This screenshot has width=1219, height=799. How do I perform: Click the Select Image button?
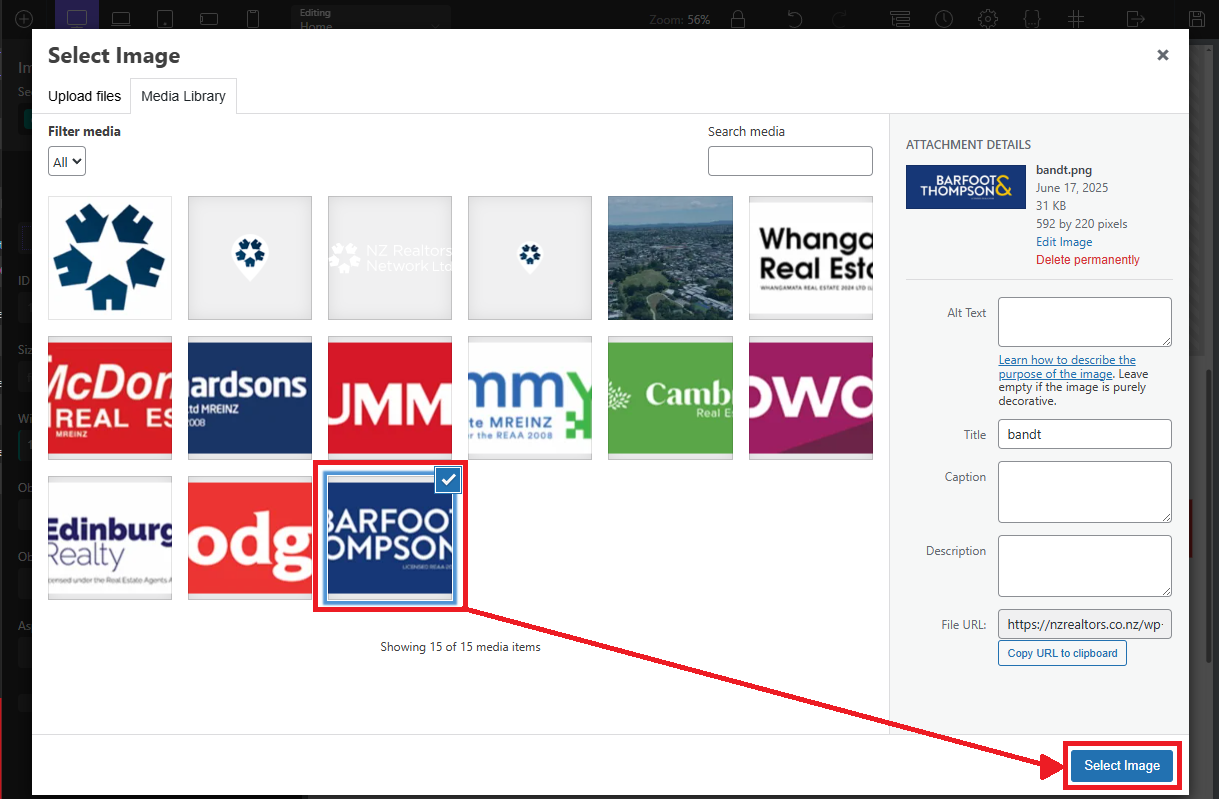[x=1122, y=765]
